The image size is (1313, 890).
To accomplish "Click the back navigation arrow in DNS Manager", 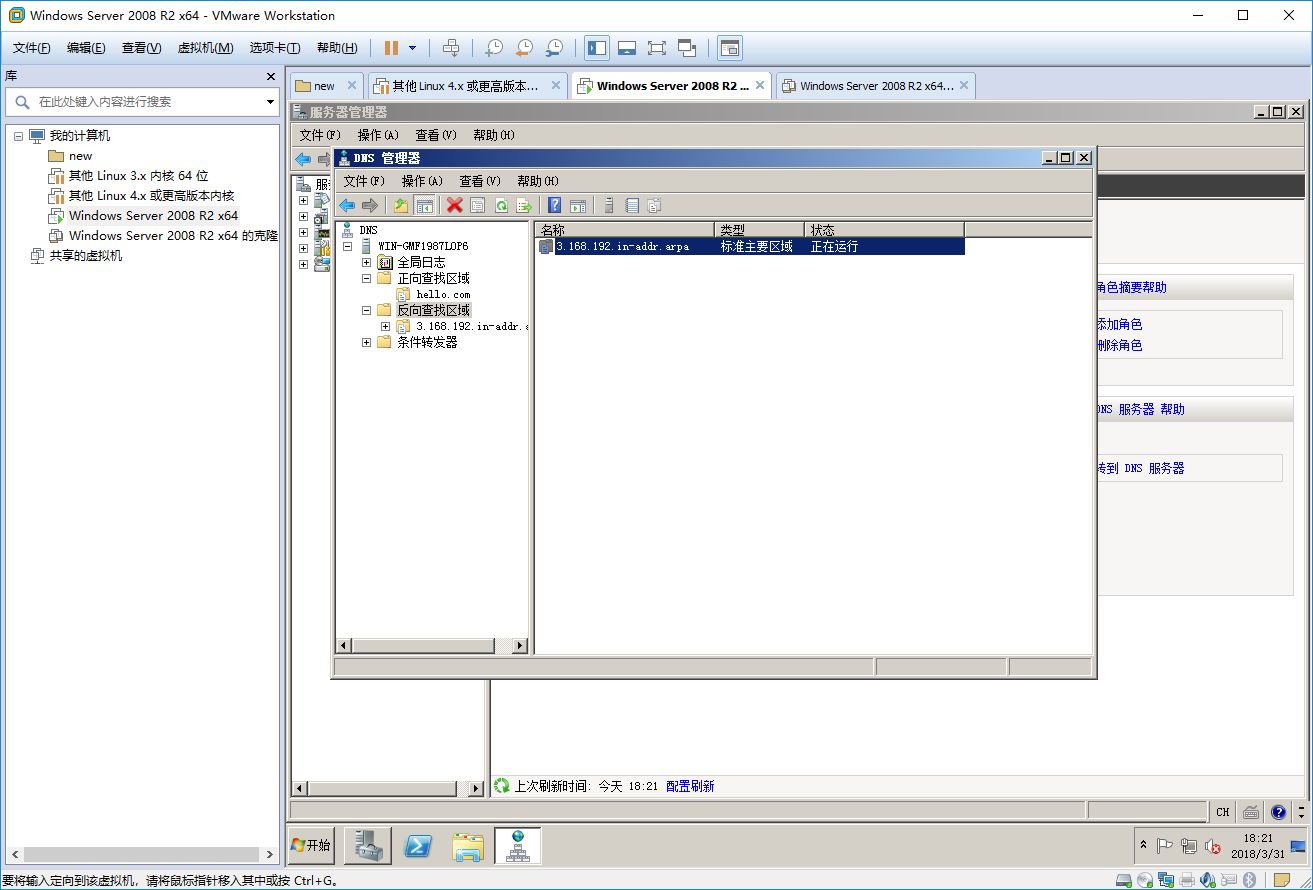I will (x=348, y=205).
